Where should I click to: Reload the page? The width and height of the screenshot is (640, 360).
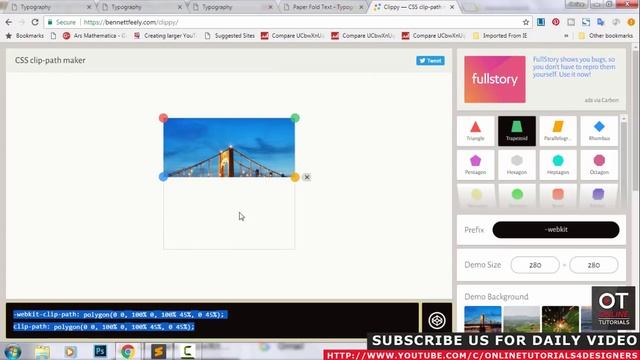point(35,22)
